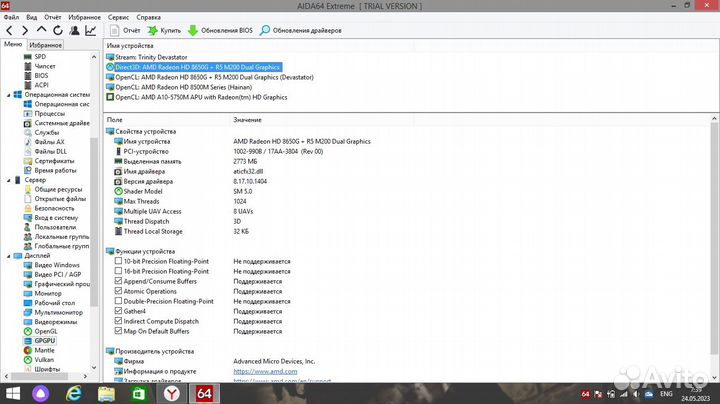This screenshot has width=720, height=404.
Task: Select OpenCL: AMD Radeon HD 8500M Series (Hainan)
Action: coord(184,87)
